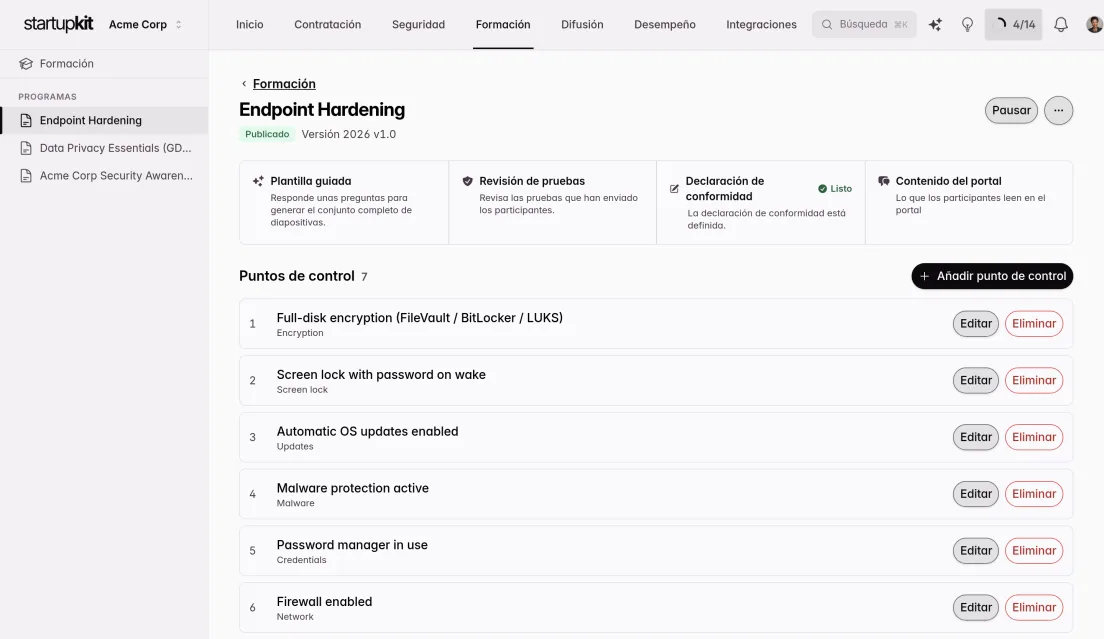Click the Formación breadcrumb link

click(284, 84)
